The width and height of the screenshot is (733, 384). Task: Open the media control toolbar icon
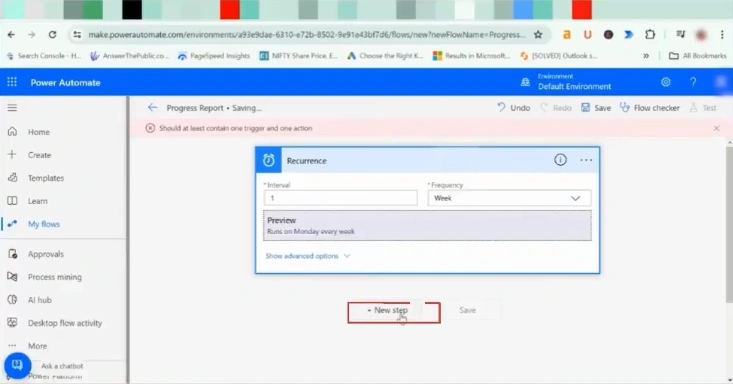(x=681, y=35)
